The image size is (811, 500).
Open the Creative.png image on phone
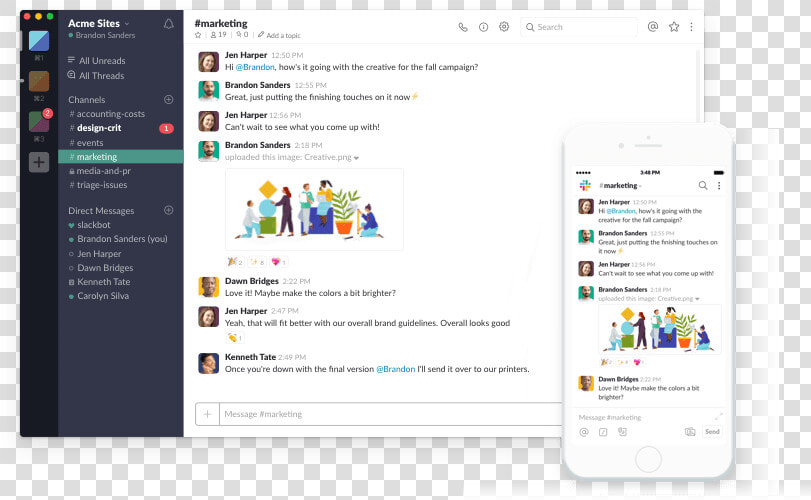[659, 329]
